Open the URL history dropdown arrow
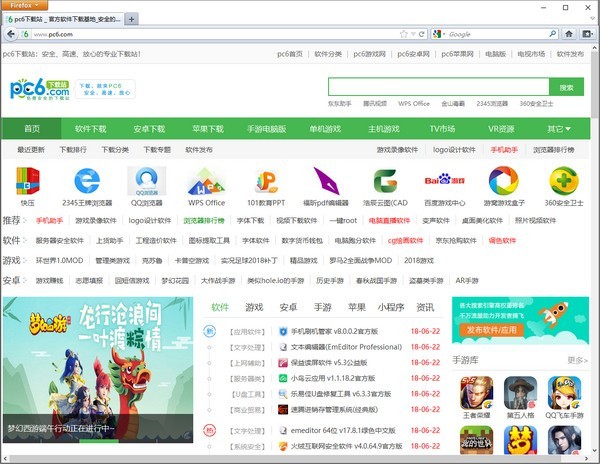 tap(413, 34)
